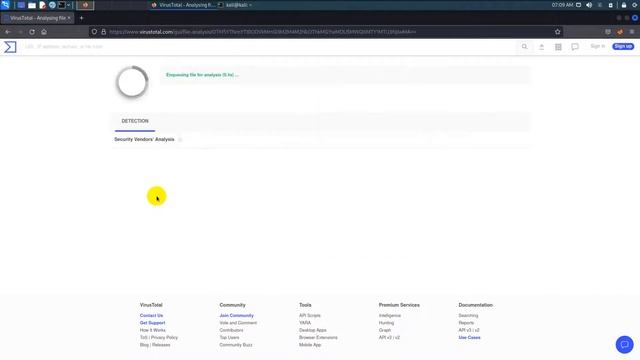Screen dimensions: 640x360
Task: Expand the terminal dropdown arrow in panel
Action: click(x=69, y=5)
